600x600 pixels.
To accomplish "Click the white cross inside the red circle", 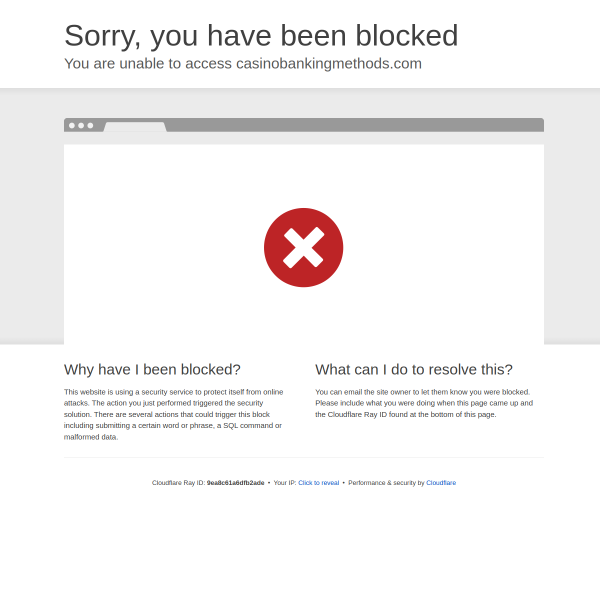I will (303, 248).
